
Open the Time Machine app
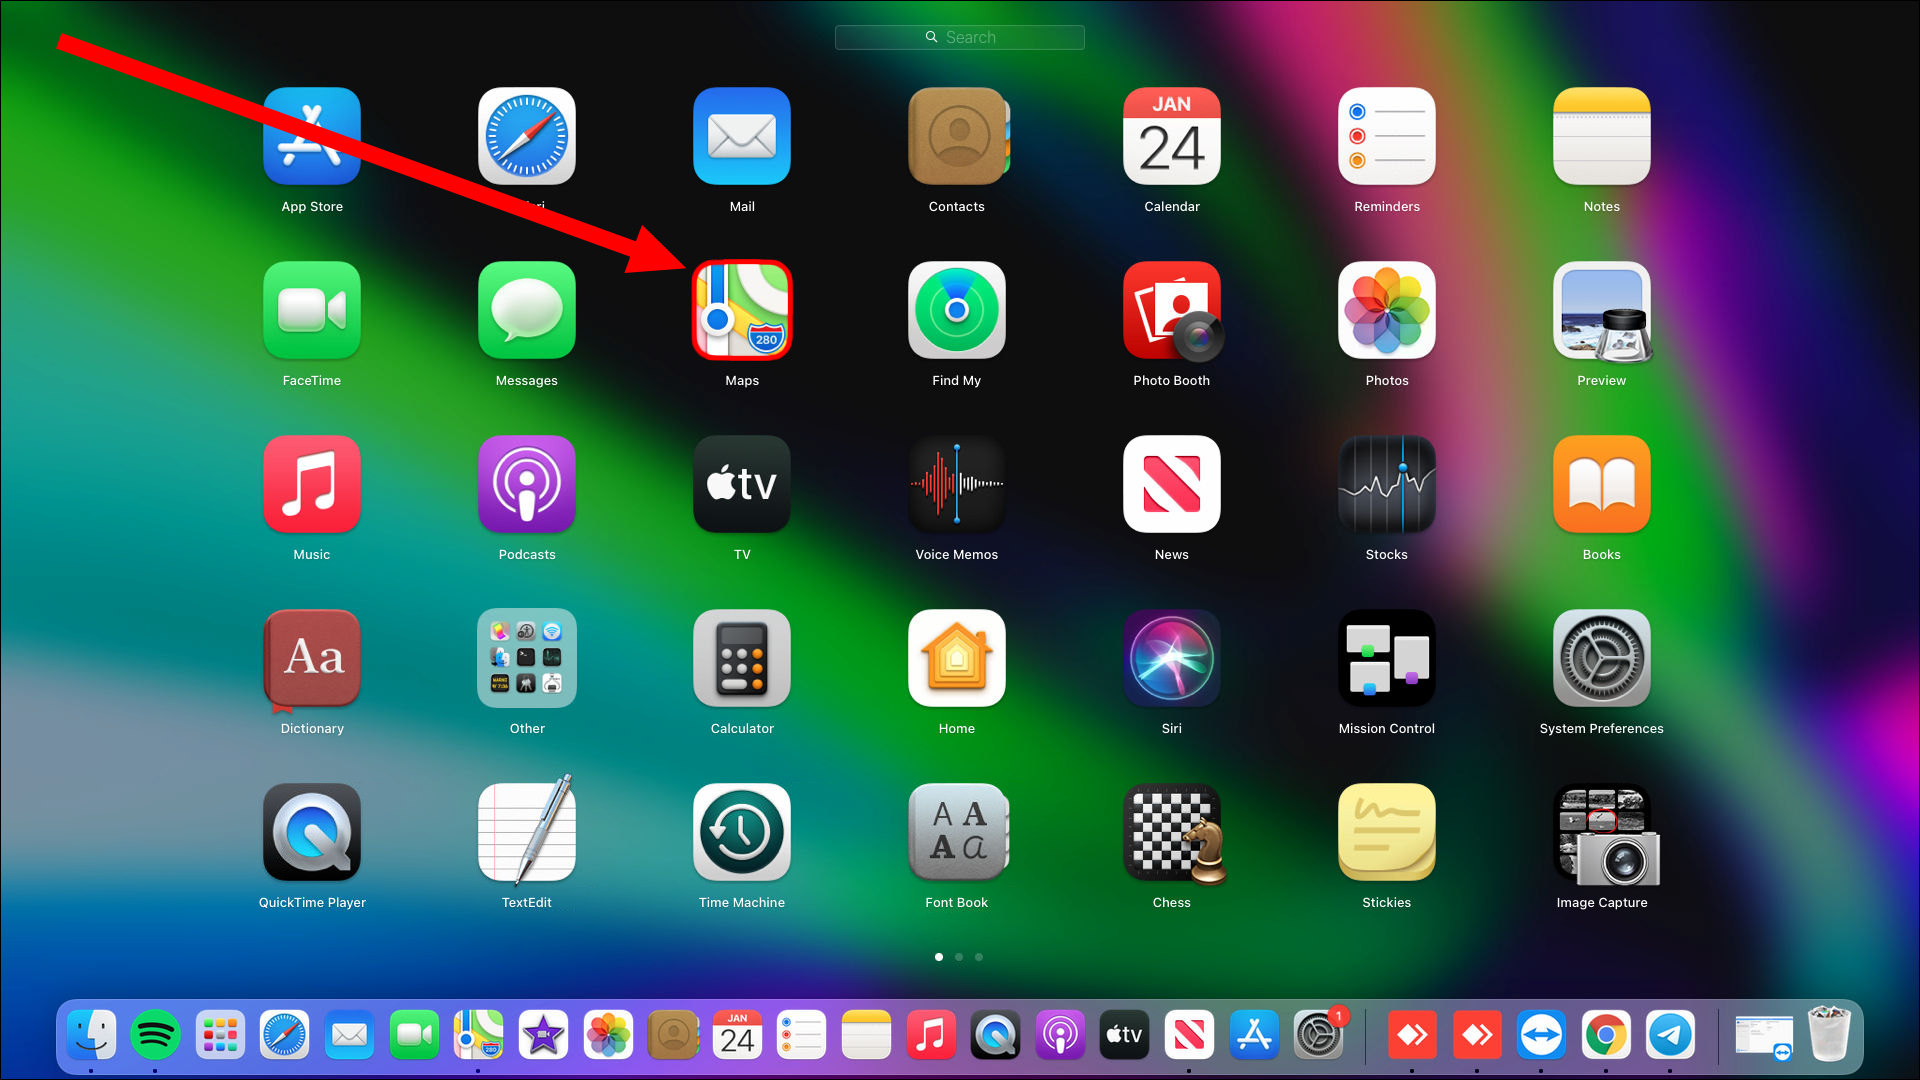tap(742, 832)
